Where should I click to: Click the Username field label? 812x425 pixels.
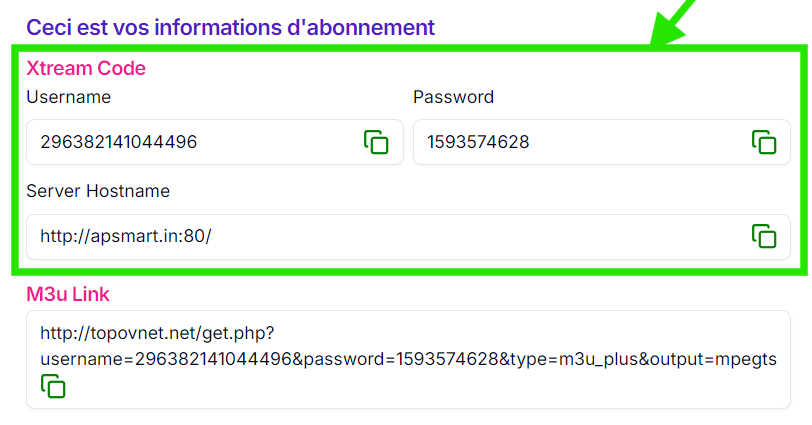click(68, 97)
